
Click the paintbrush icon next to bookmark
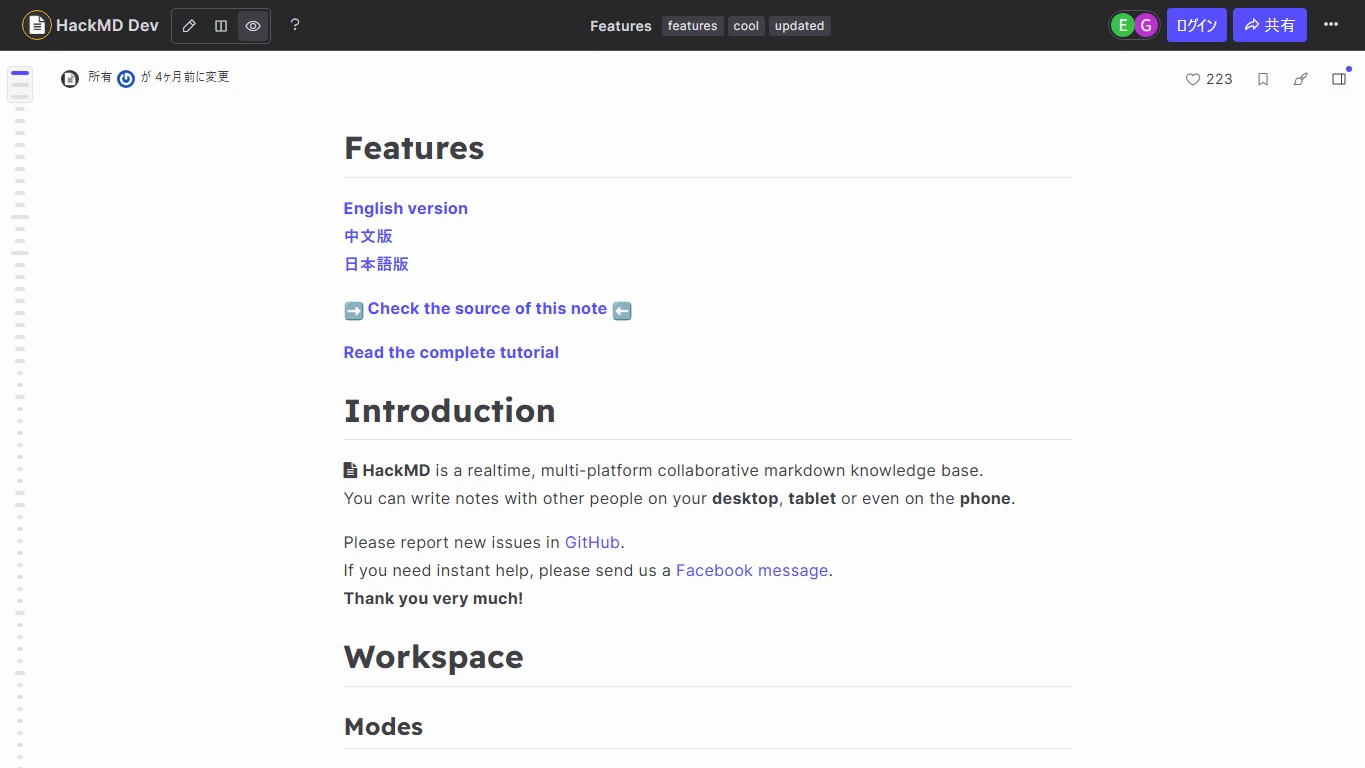point(1301,79)
